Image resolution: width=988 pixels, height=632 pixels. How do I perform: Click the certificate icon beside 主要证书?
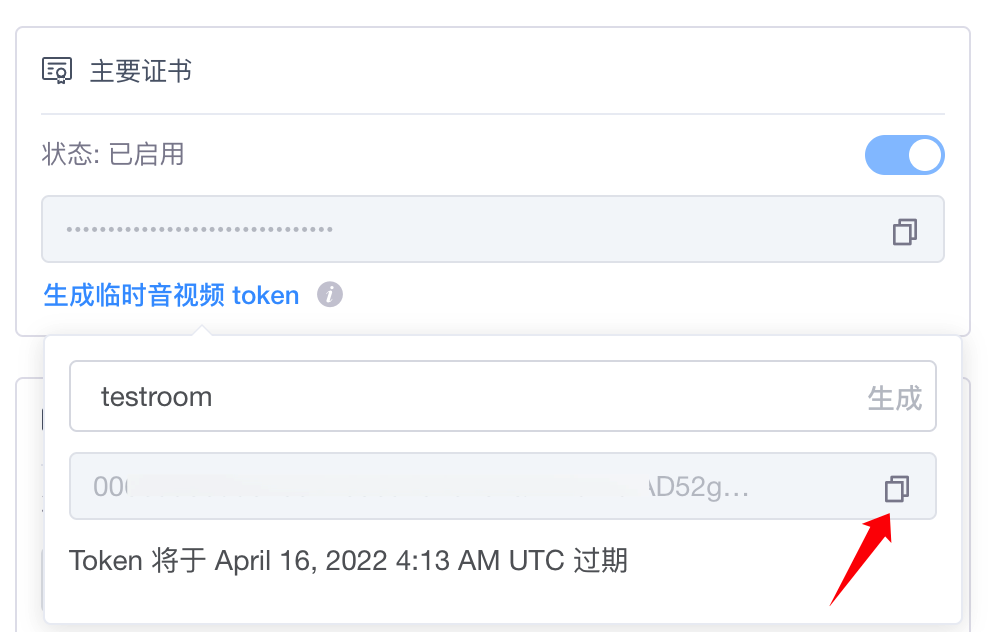tap(57, 71)
